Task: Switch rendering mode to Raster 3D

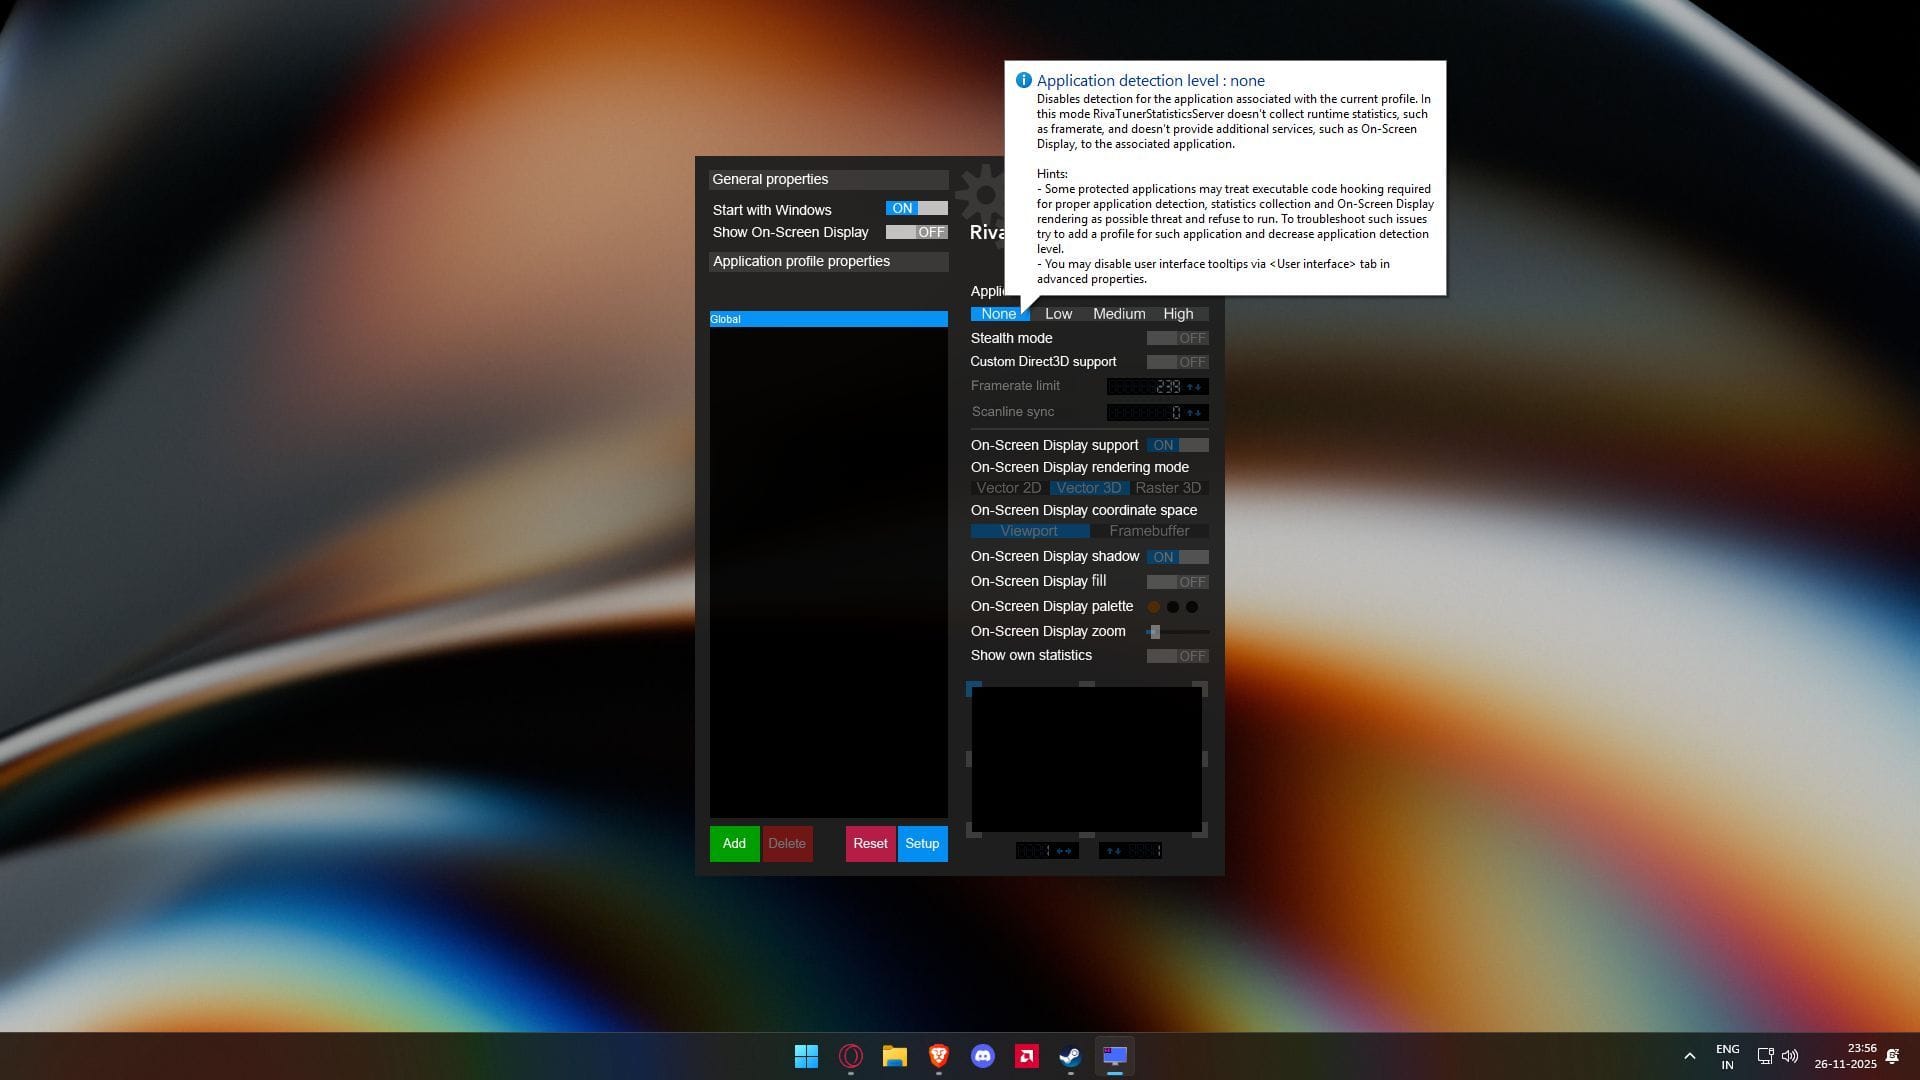Action: pyautogui.click(x=1168, y=488)
